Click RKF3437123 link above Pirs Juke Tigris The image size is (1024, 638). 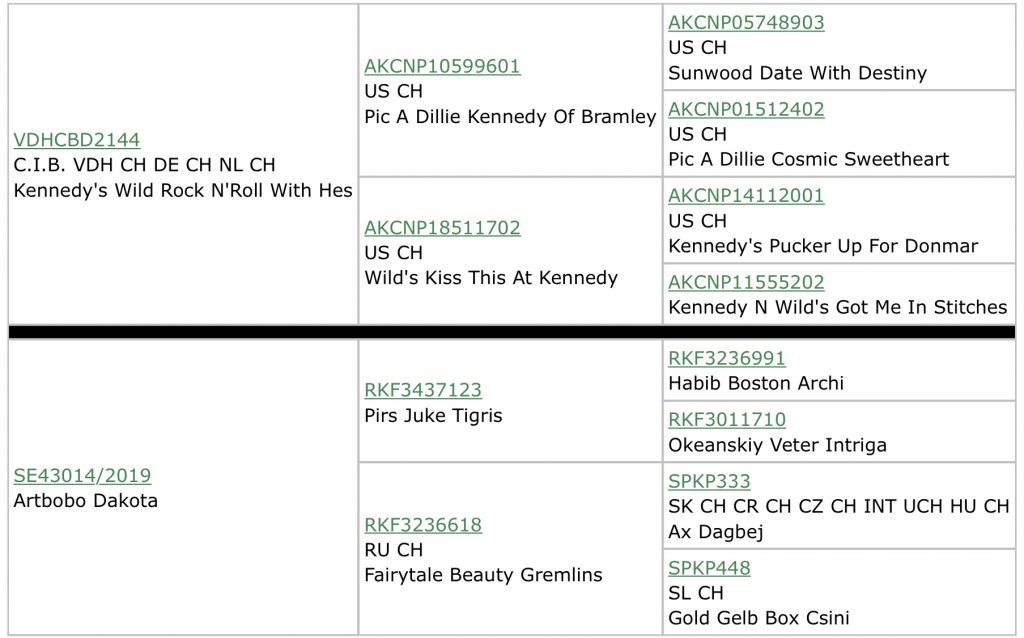click(x=423, y=390)
